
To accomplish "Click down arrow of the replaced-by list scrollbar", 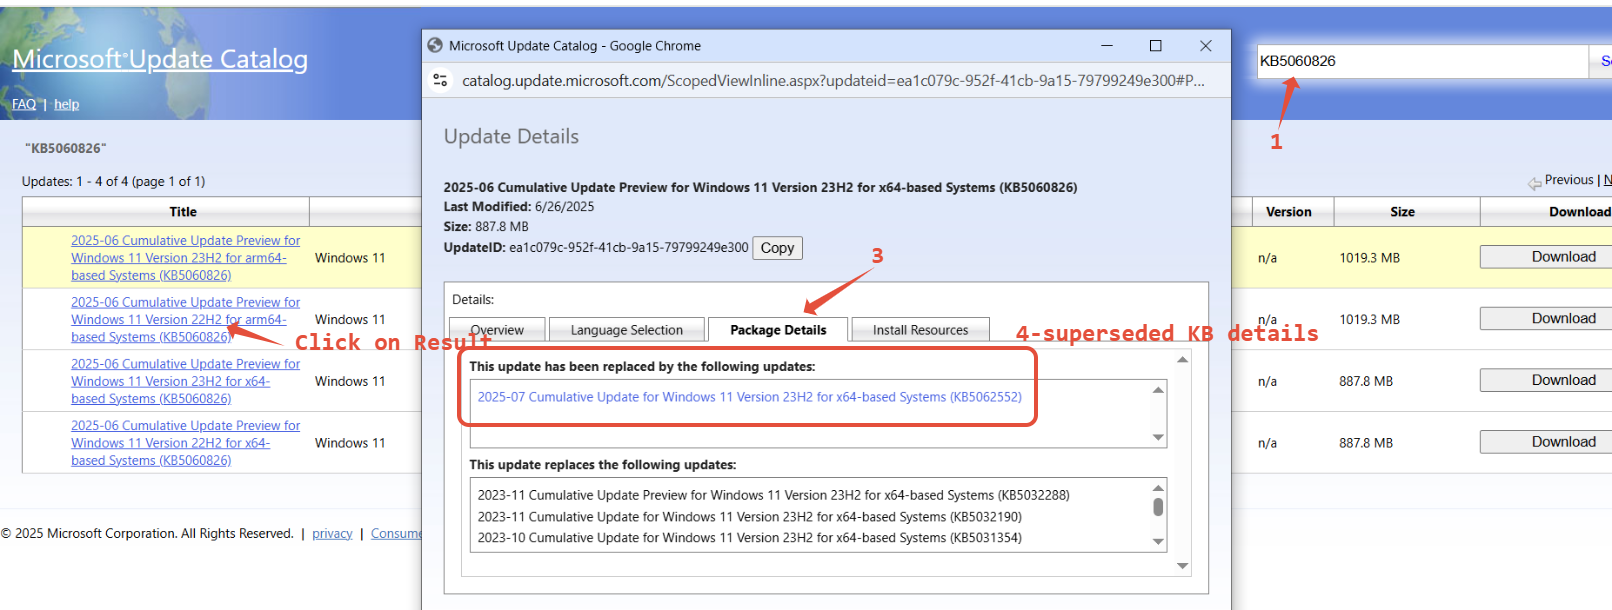I will point(1158,437).
